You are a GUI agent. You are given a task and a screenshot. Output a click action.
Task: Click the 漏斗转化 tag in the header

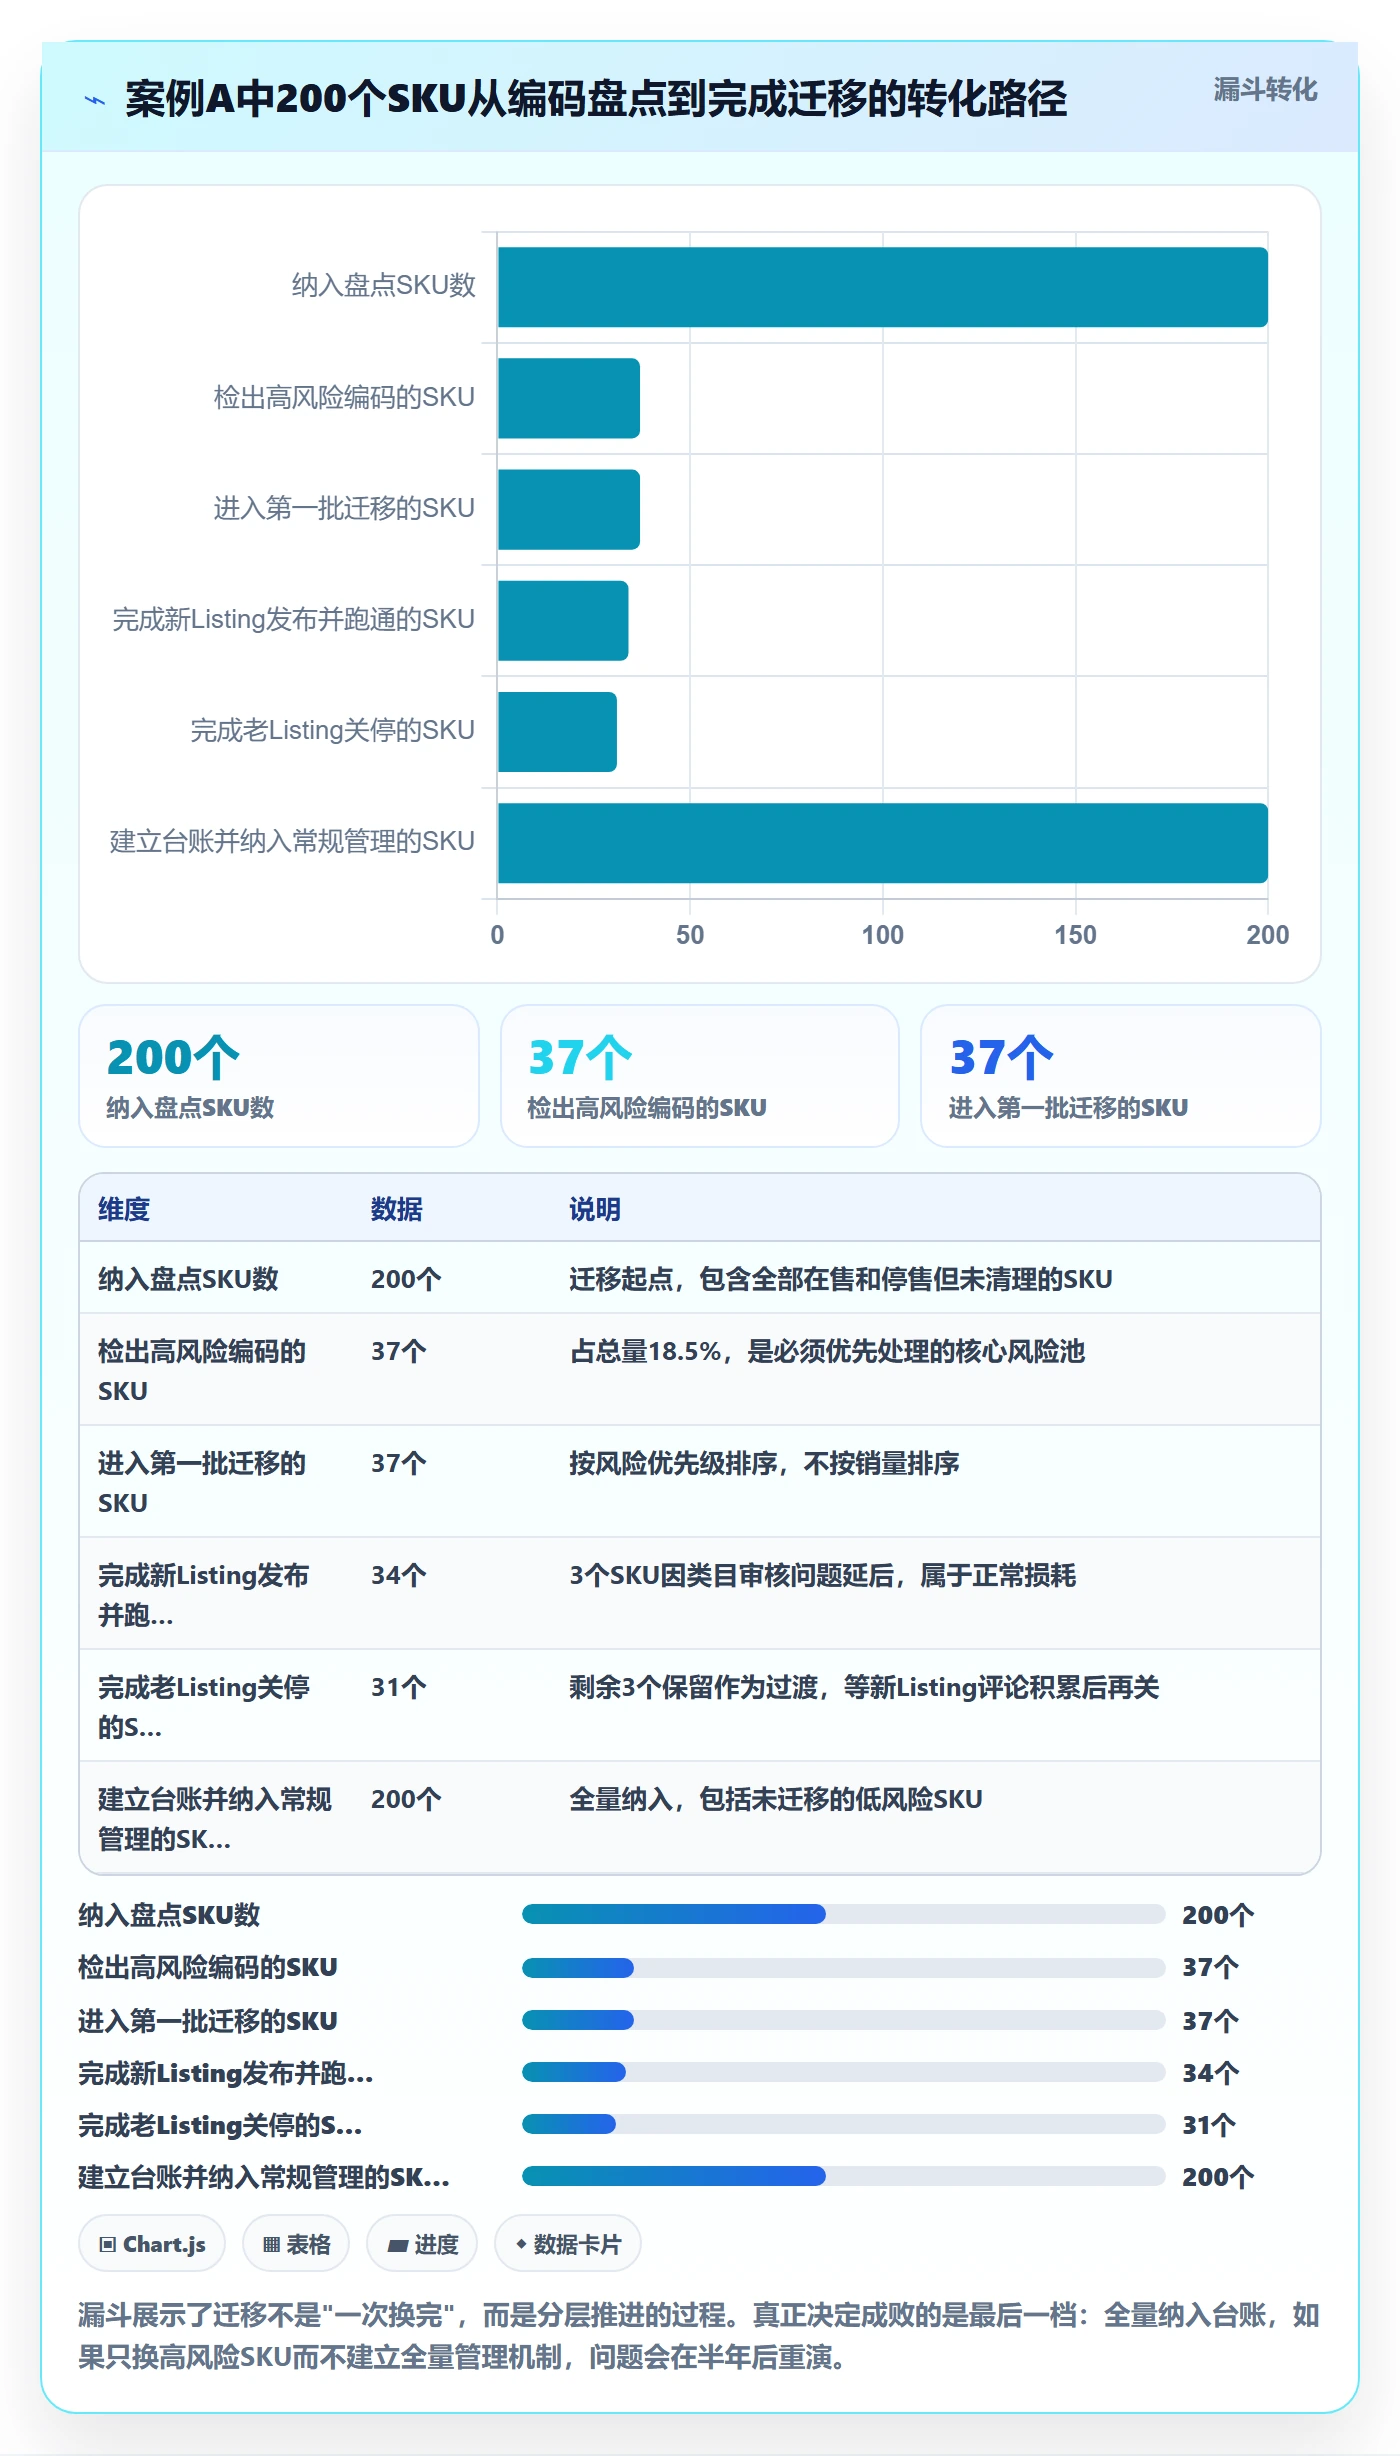coord(1265,90)
